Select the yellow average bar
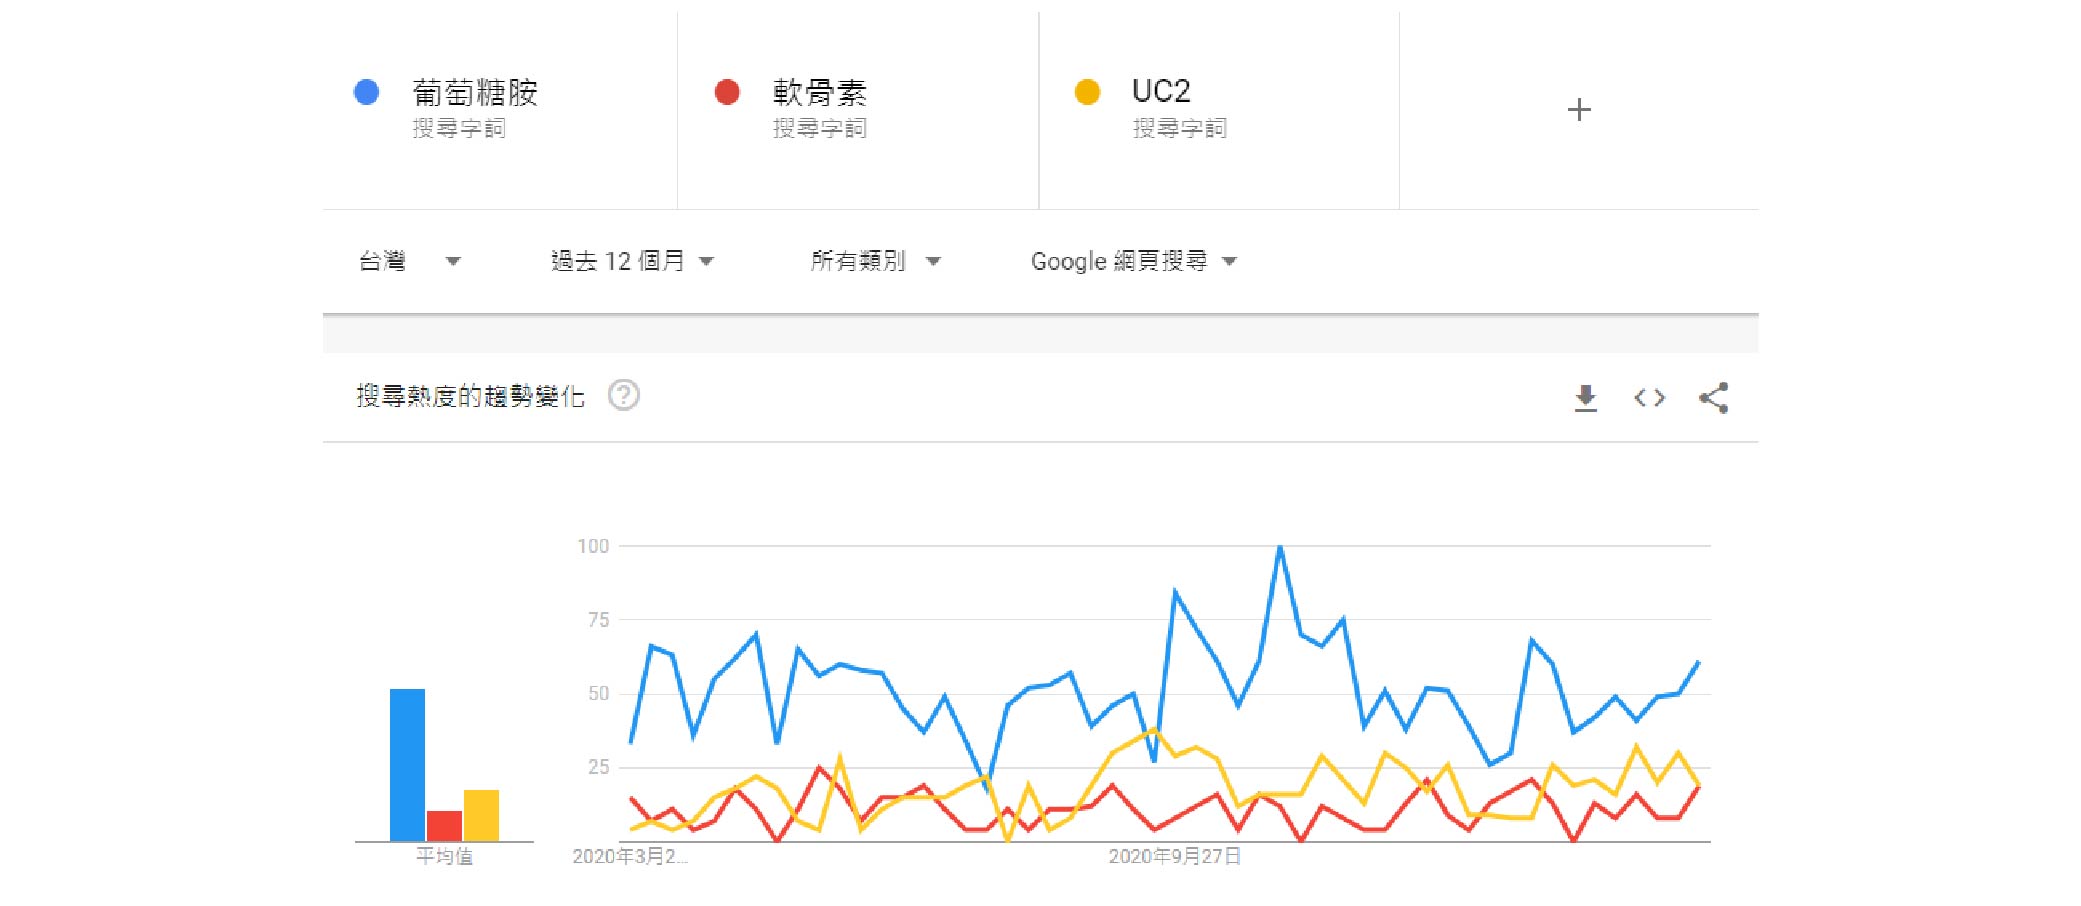This screenshot has width=2081, height=906. [x=481, y=816]
